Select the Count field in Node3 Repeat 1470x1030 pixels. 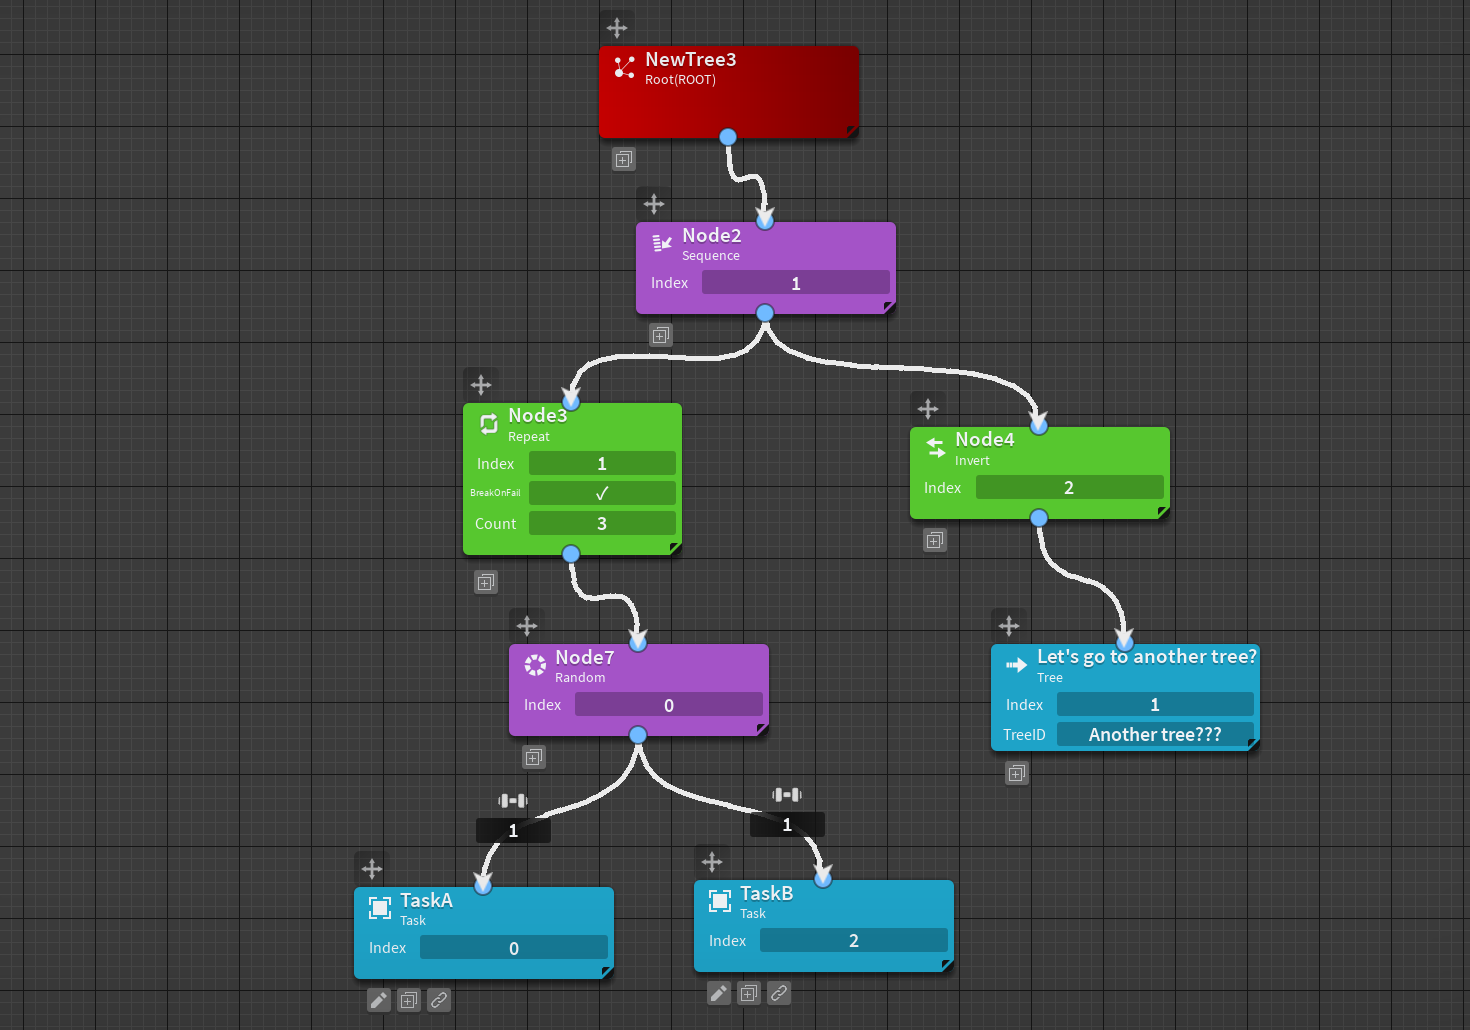[x=602, y=523]
